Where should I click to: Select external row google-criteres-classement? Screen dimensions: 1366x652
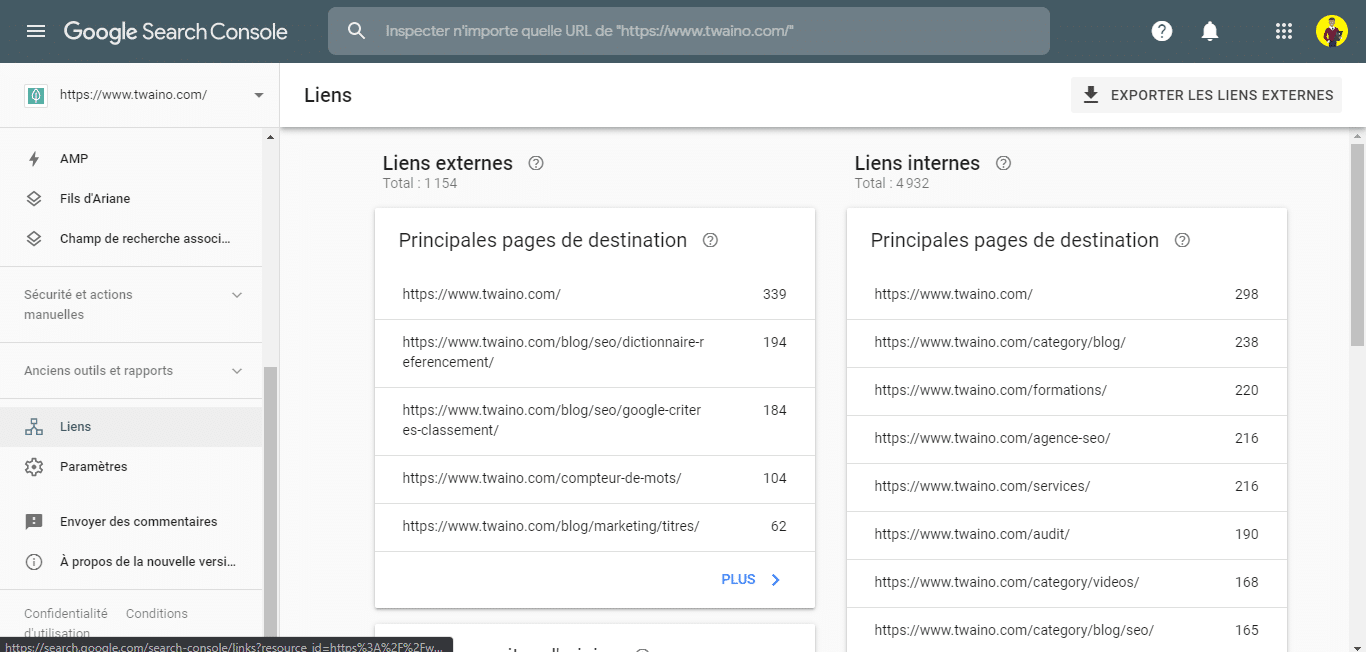[595, 421]
